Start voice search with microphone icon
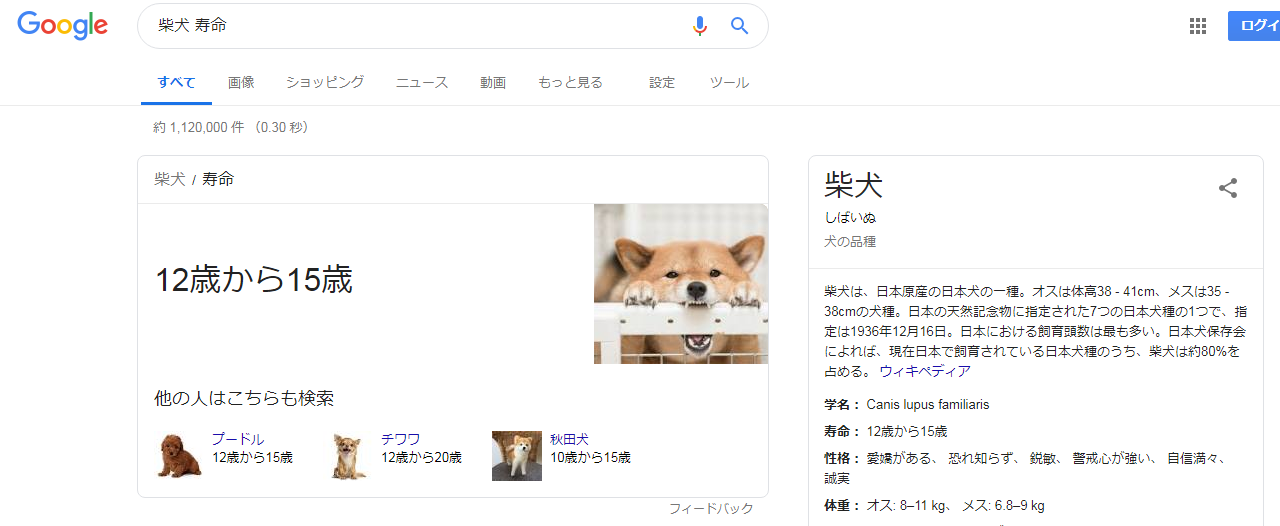Screen dimensions: 1280x526 [x=700, y=26]
